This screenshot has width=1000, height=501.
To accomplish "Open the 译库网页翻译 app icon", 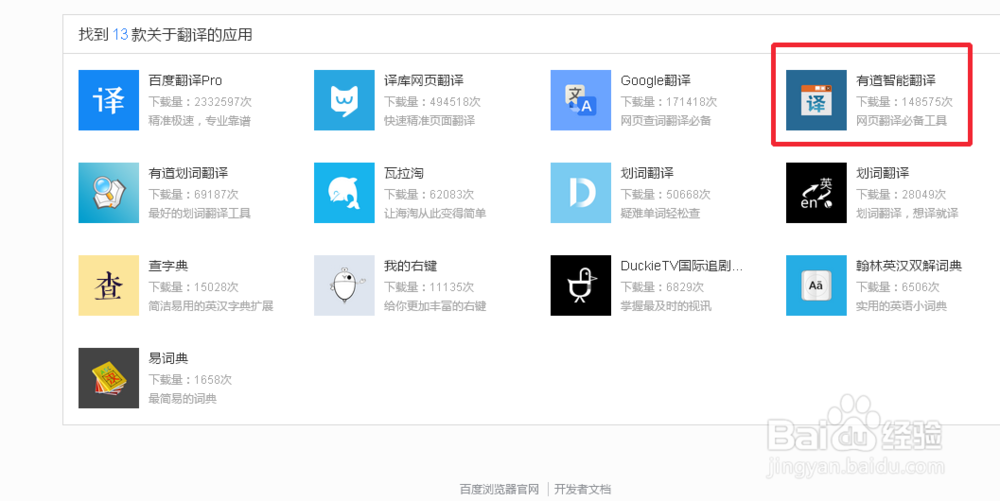I will coord(344,100).
